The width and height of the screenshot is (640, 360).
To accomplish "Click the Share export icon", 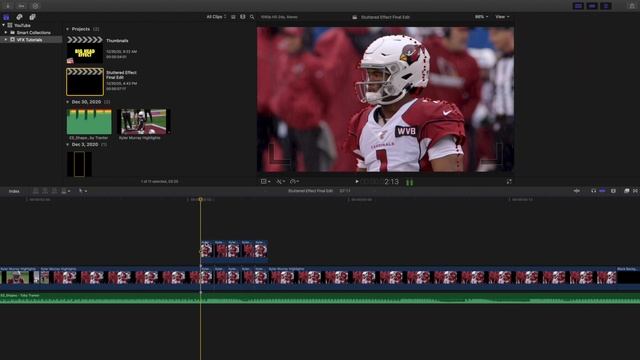I will click(632, 6).
